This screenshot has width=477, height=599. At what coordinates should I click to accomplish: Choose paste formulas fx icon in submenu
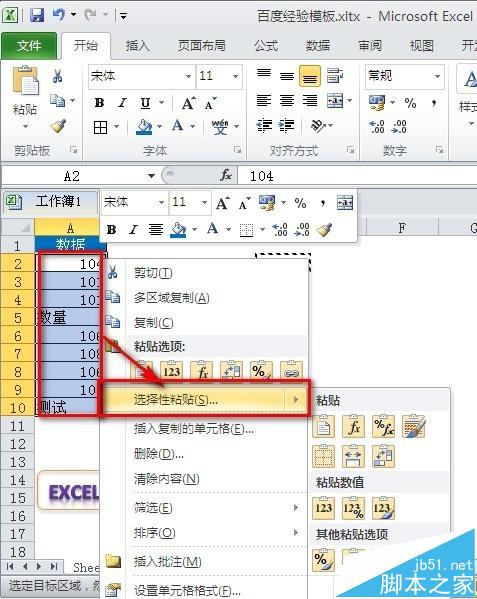point(354,426)
